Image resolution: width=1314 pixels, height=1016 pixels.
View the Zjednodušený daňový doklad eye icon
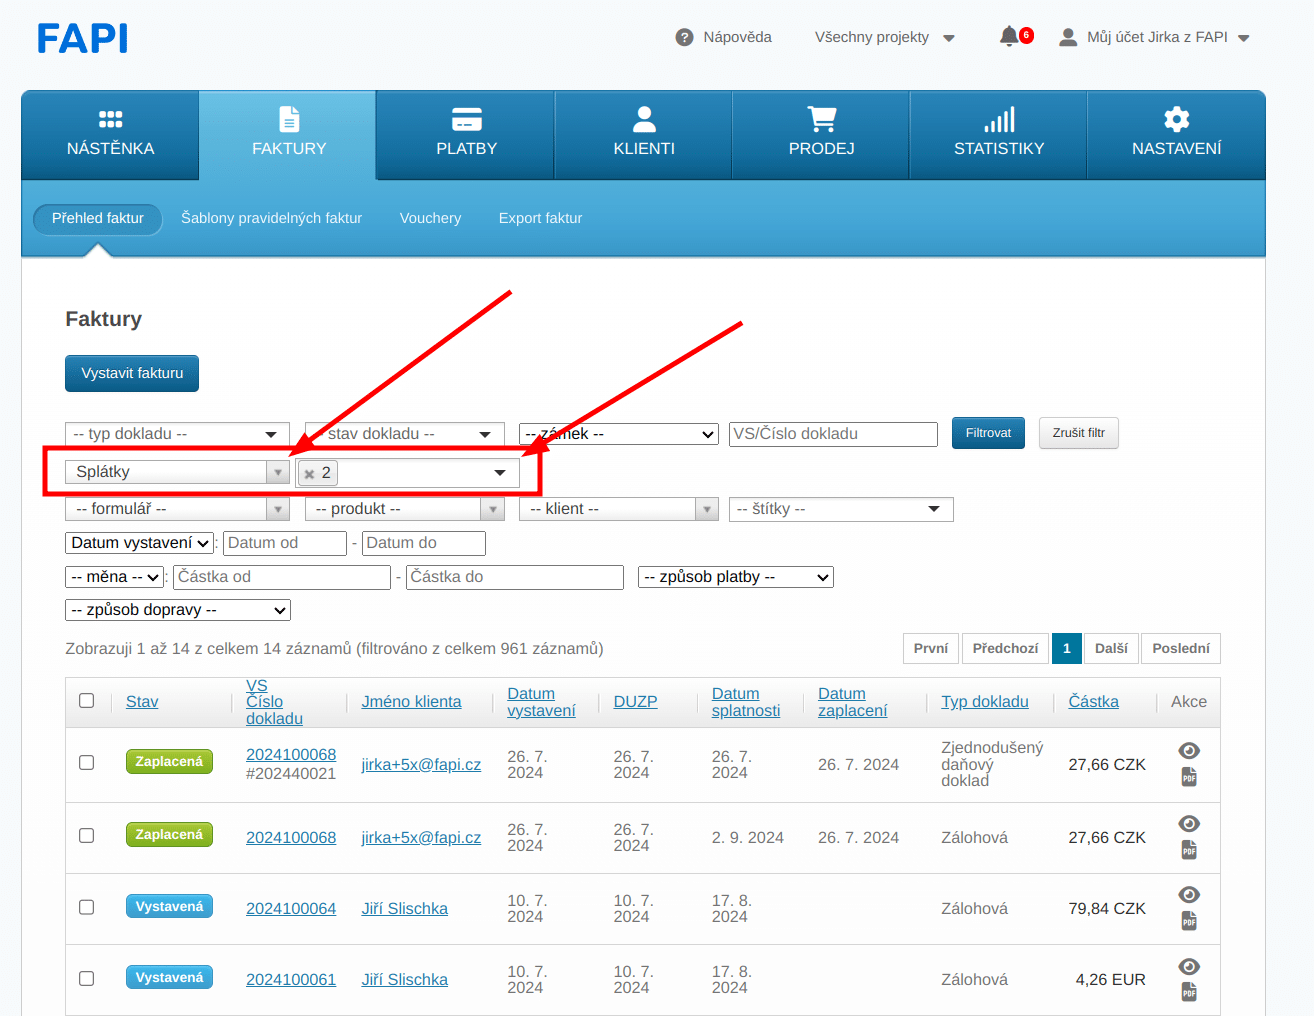[1189, 751]
